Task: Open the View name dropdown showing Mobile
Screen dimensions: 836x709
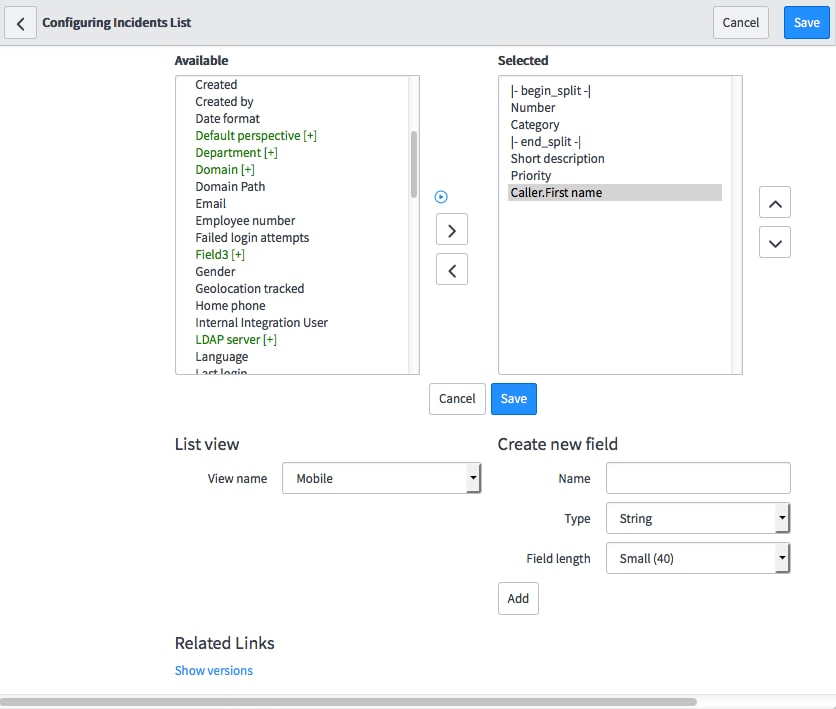Action: click(380, 478)
